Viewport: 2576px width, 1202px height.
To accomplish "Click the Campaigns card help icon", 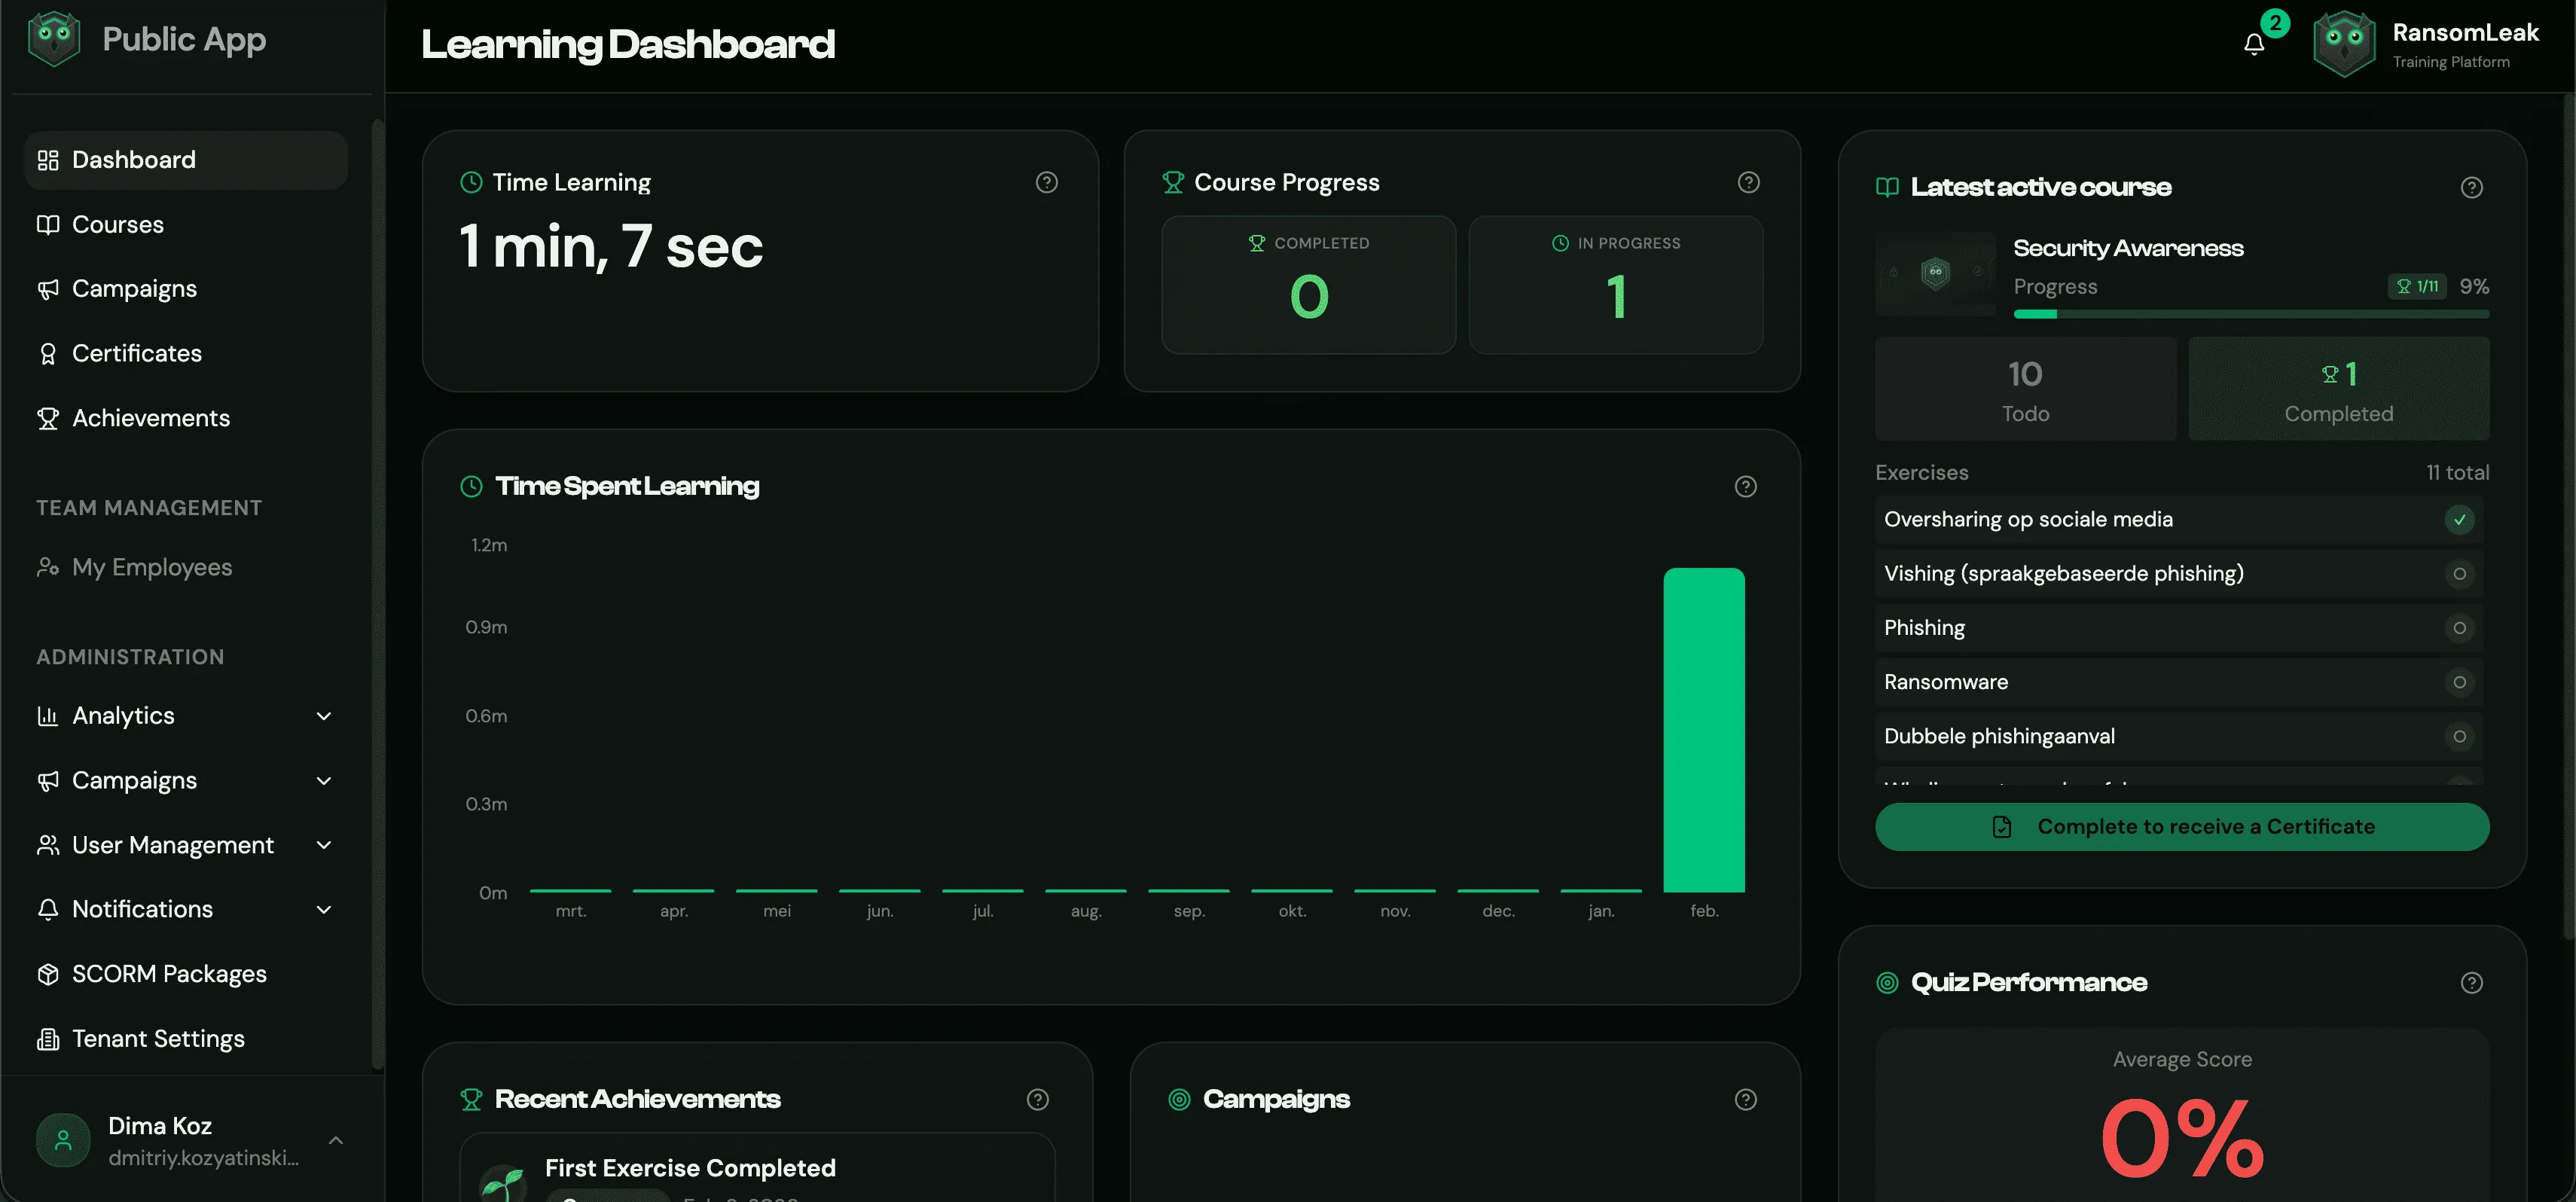I will point(1745,1099).
